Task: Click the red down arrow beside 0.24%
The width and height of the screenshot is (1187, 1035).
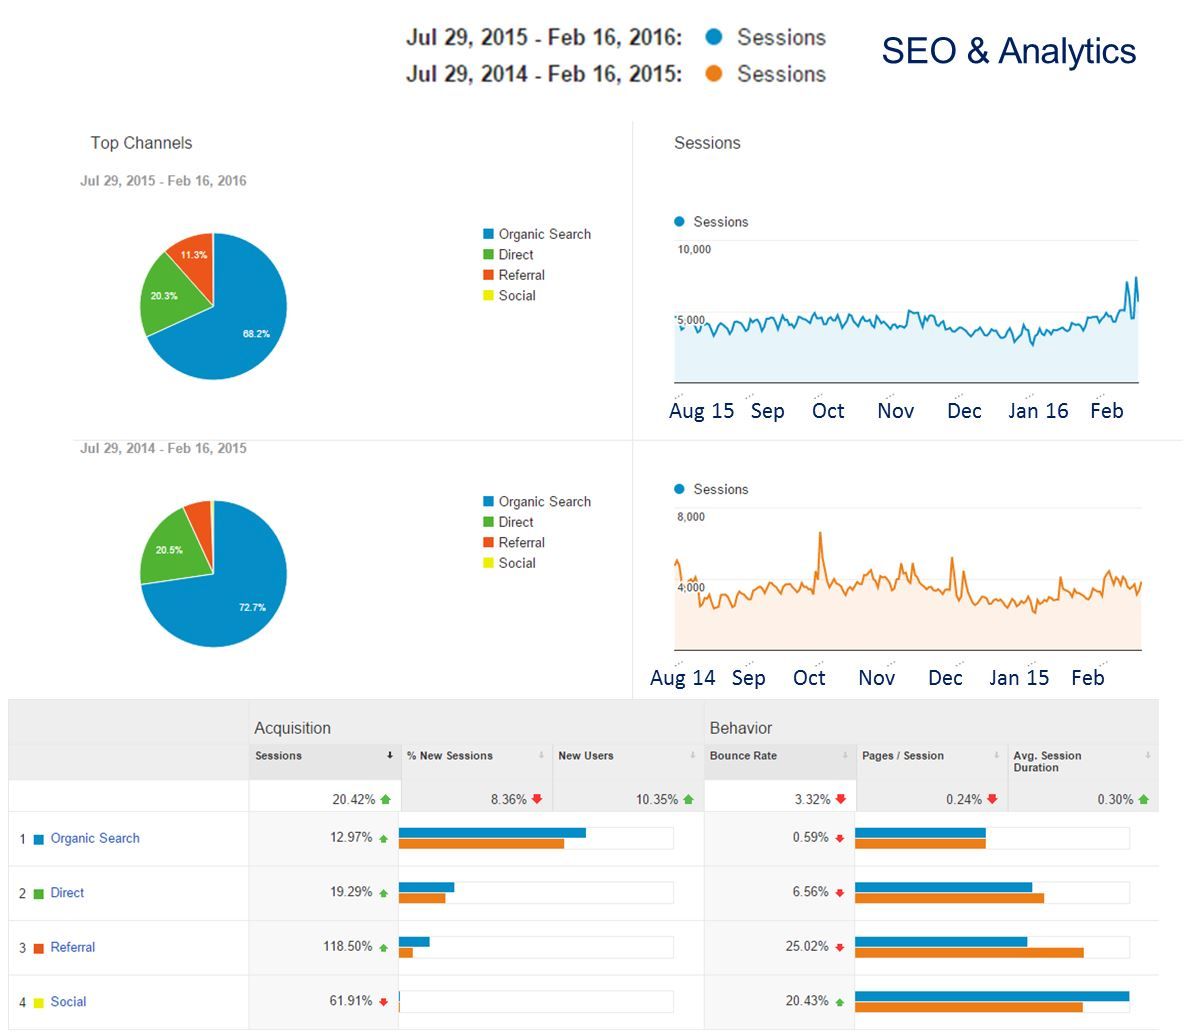Action: click(x=992, y=799)
